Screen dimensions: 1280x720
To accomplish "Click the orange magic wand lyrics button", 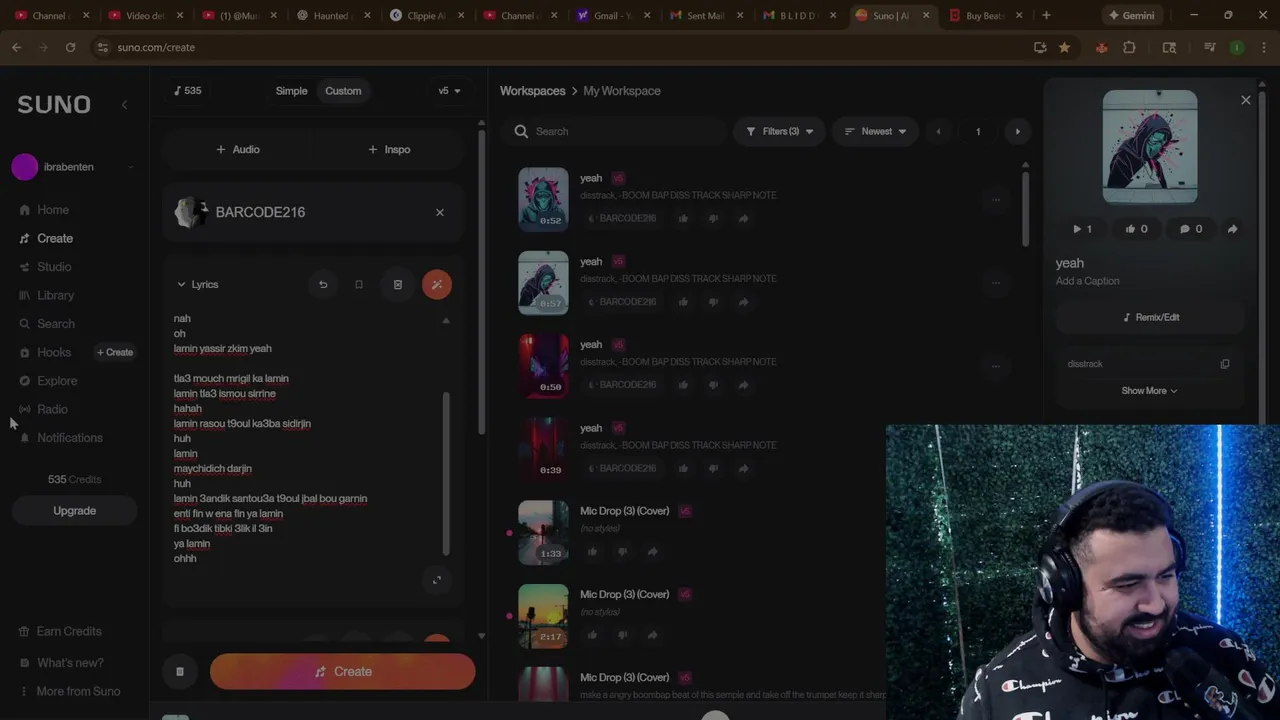I will coord(437,285).
